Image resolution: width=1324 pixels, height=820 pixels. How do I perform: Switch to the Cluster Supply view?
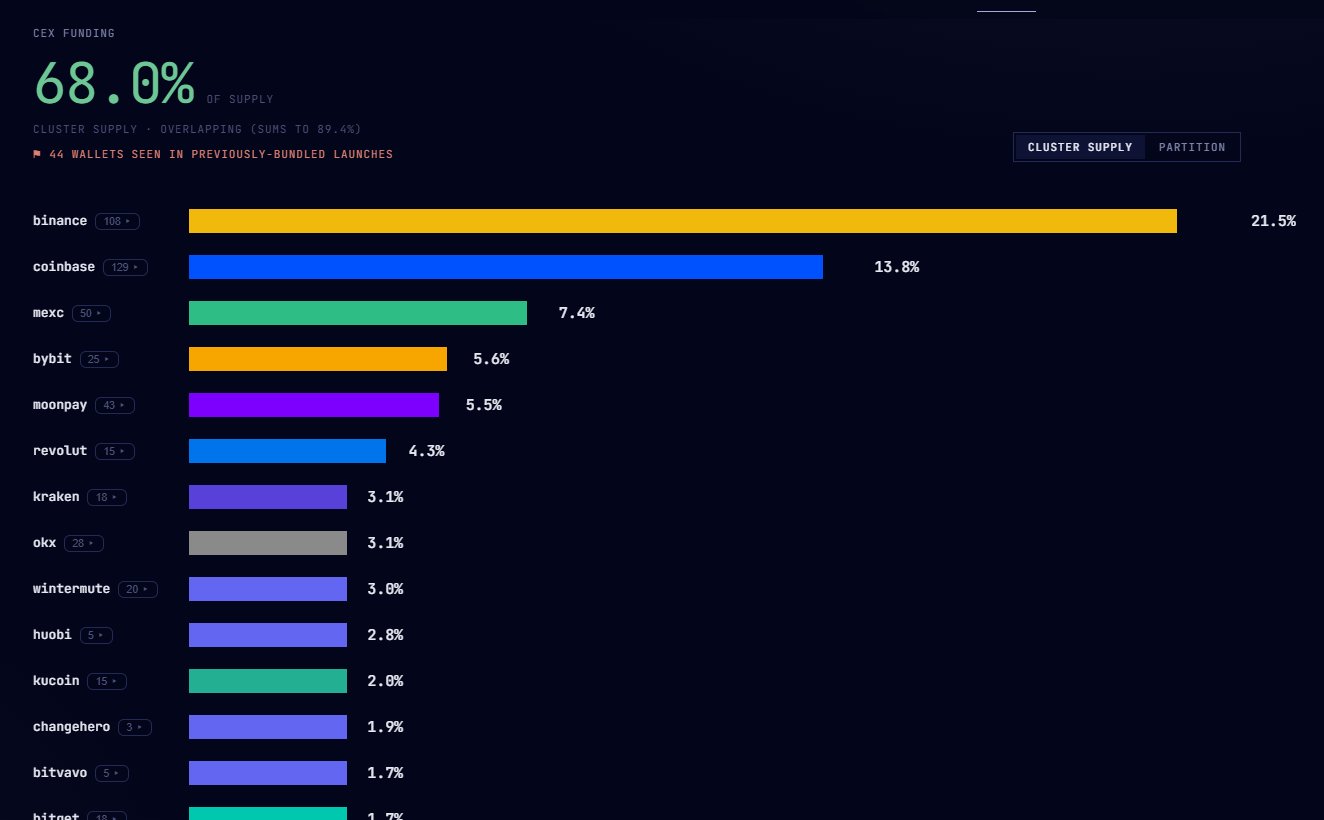pos(1080,147)
